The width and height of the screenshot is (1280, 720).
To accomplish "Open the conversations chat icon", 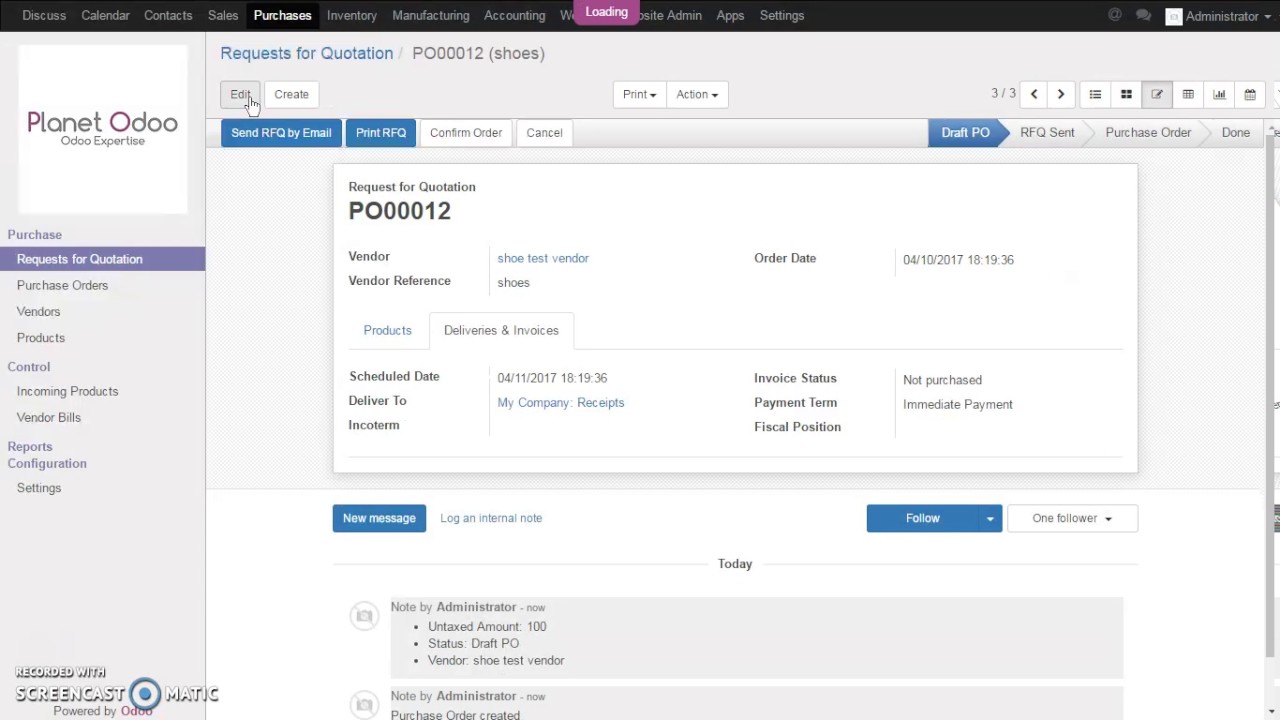I will pyautogui.click(x=1144, y=15).
